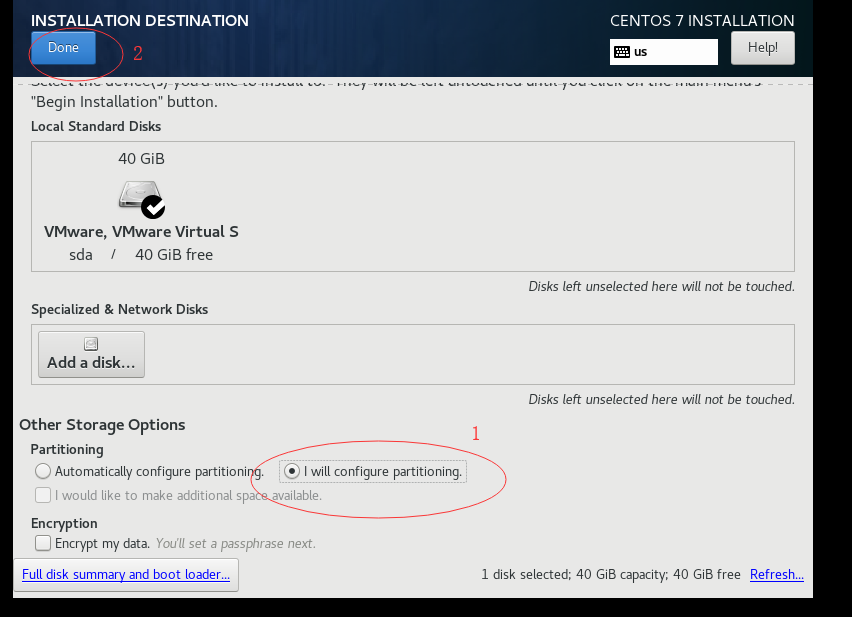Click the small disk icon above Add a disk

(91, 344)
